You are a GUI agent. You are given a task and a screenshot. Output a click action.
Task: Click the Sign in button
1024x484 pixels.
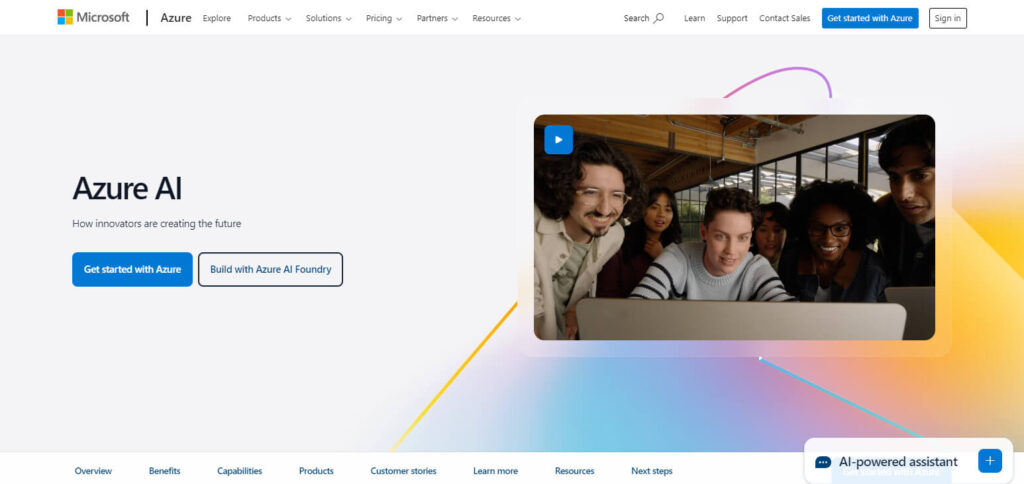(x=948, y=18)
